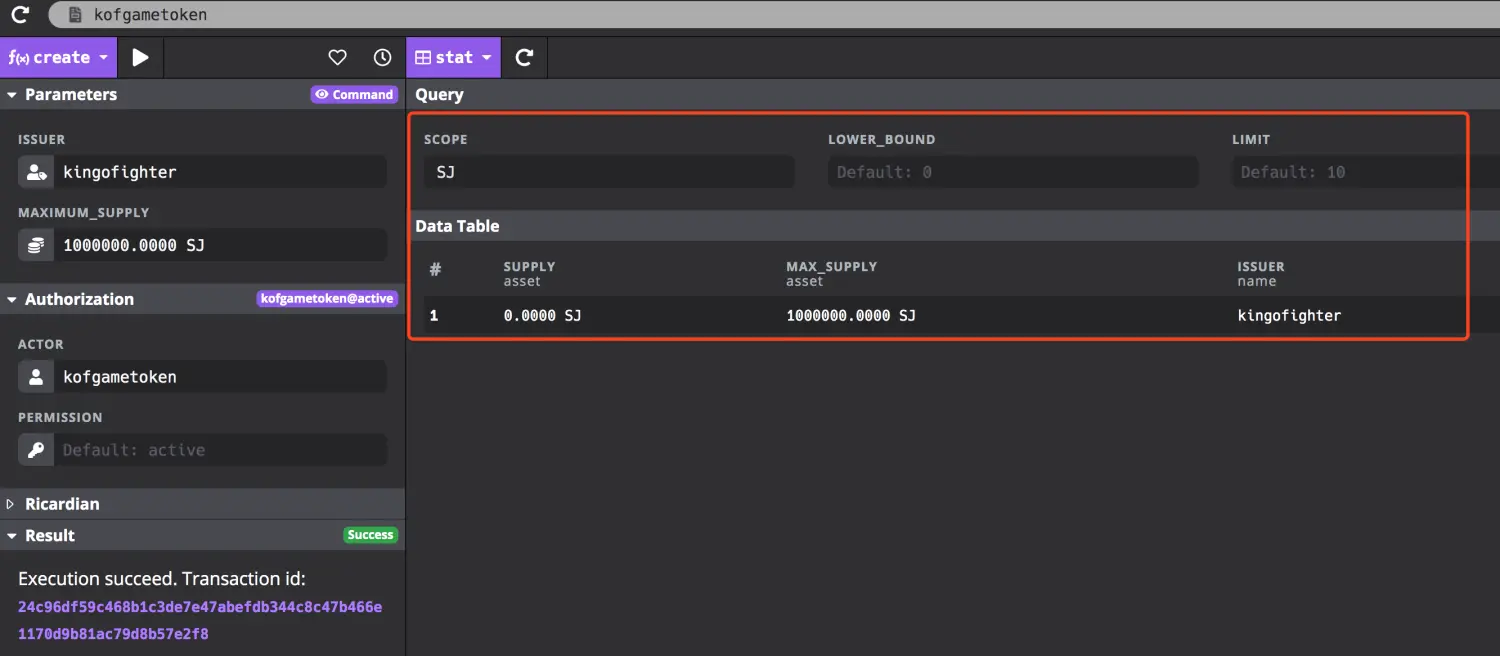The image size is (1500, 656).
Task: Click the kofgametoken@active authorization badge
Action: (x=327, y=299)
